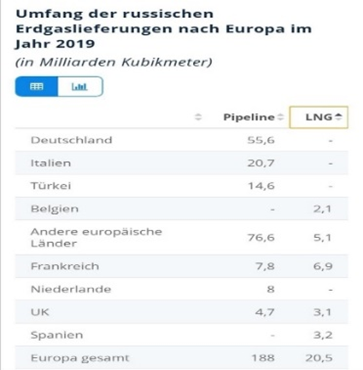Select Belgien LNG value 2,1

point(323,209)
